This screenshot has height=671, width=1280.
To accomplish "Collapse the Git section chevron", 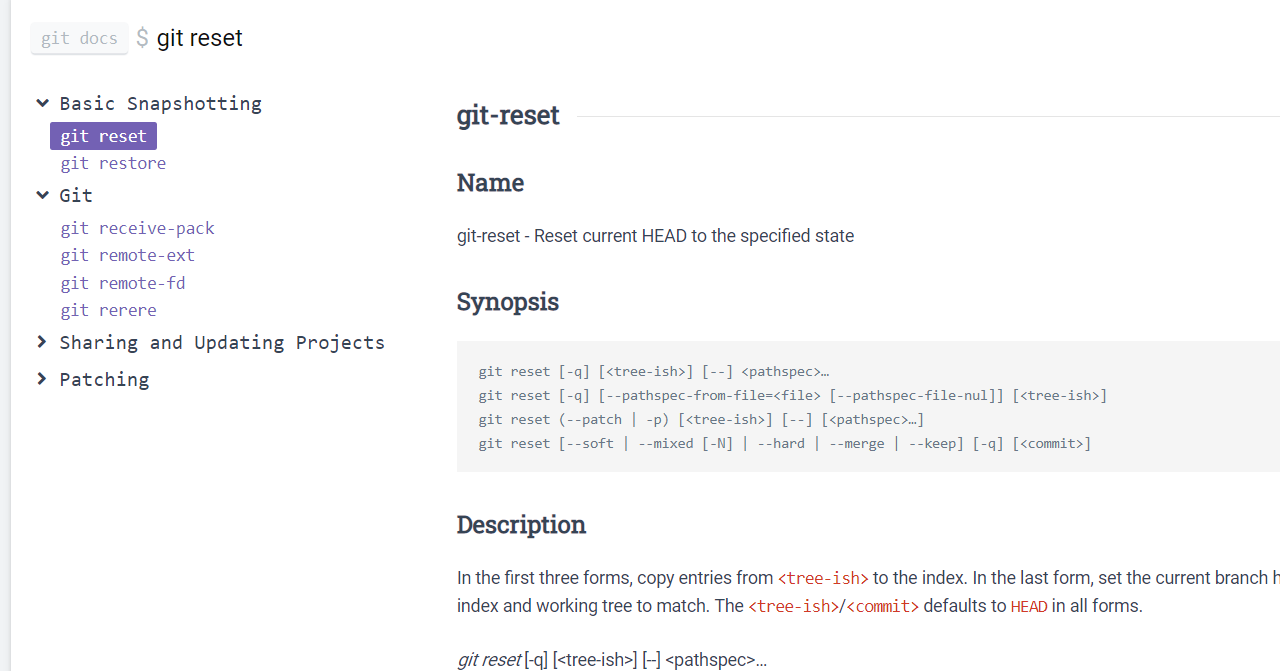I will click(43, 195).
